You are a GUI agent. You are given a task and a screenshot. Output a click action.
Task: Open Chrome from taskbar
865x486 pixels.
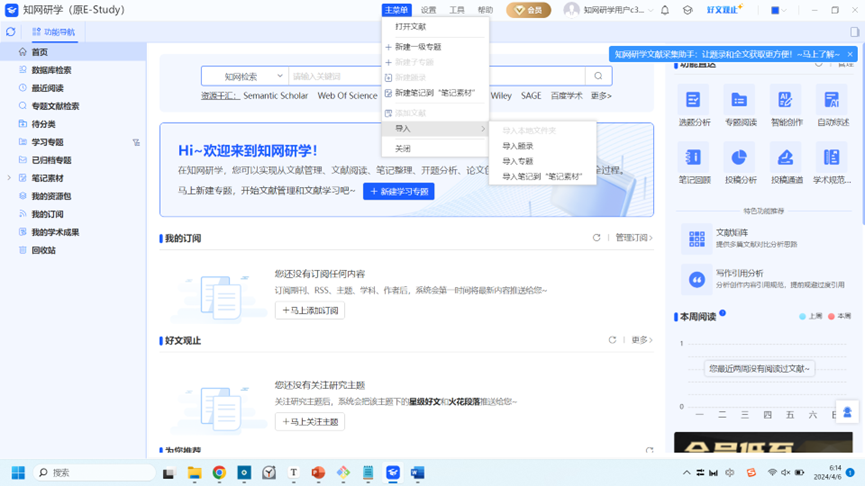219,473
